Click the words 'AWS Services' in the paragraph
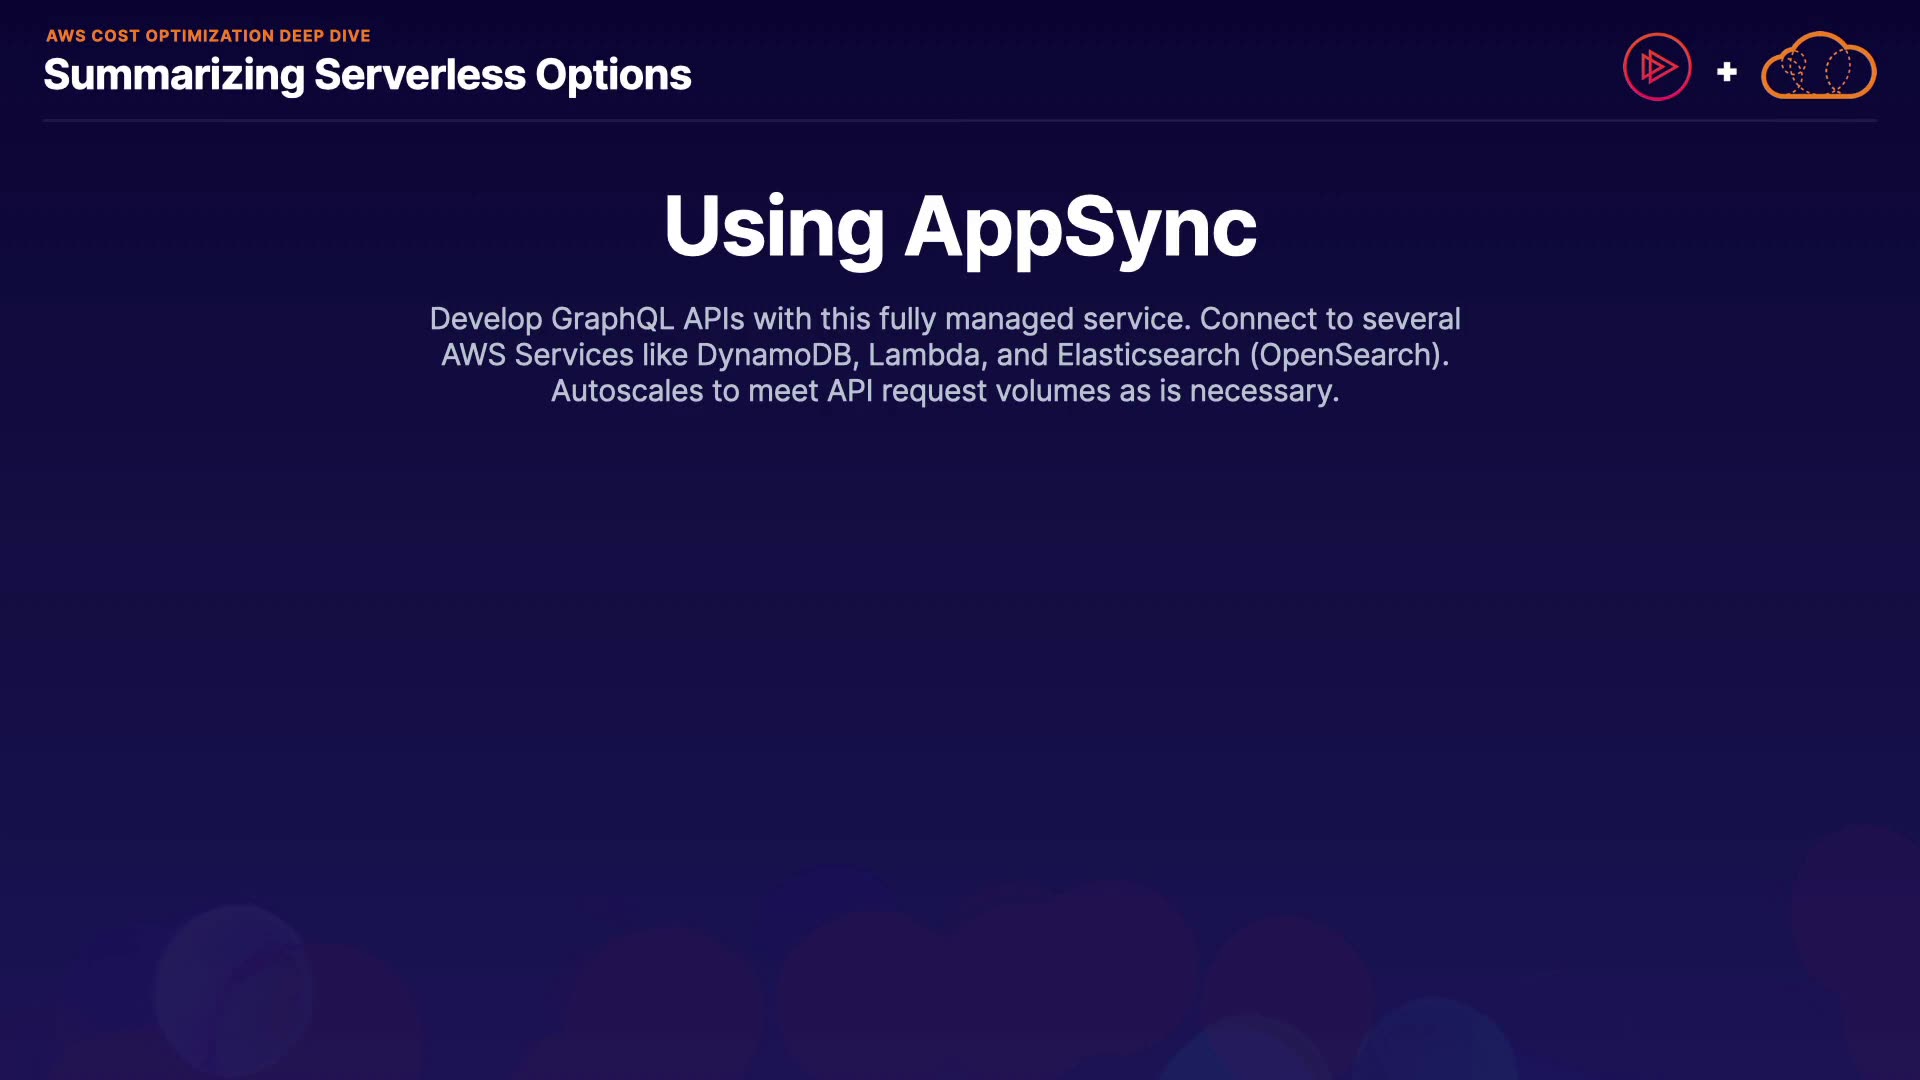 537,355
